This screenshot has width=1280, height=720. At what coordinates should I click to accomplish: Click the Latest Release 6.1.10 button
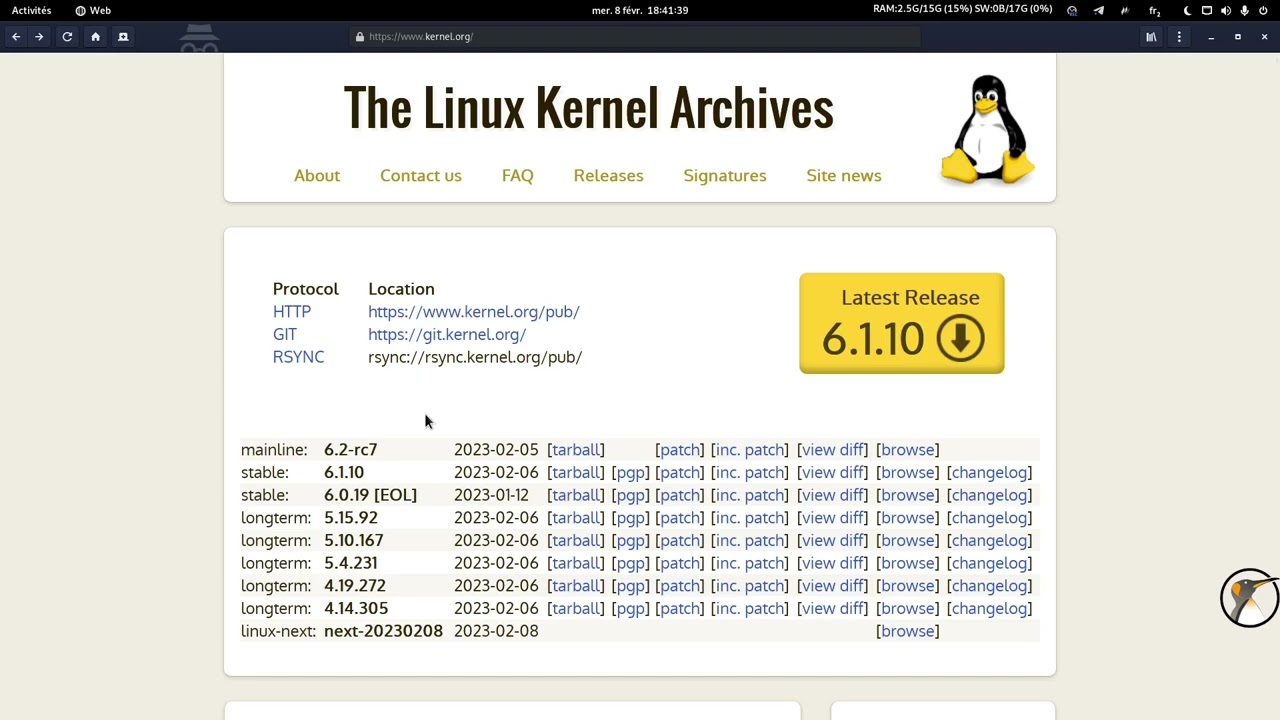tap(902, 323)
